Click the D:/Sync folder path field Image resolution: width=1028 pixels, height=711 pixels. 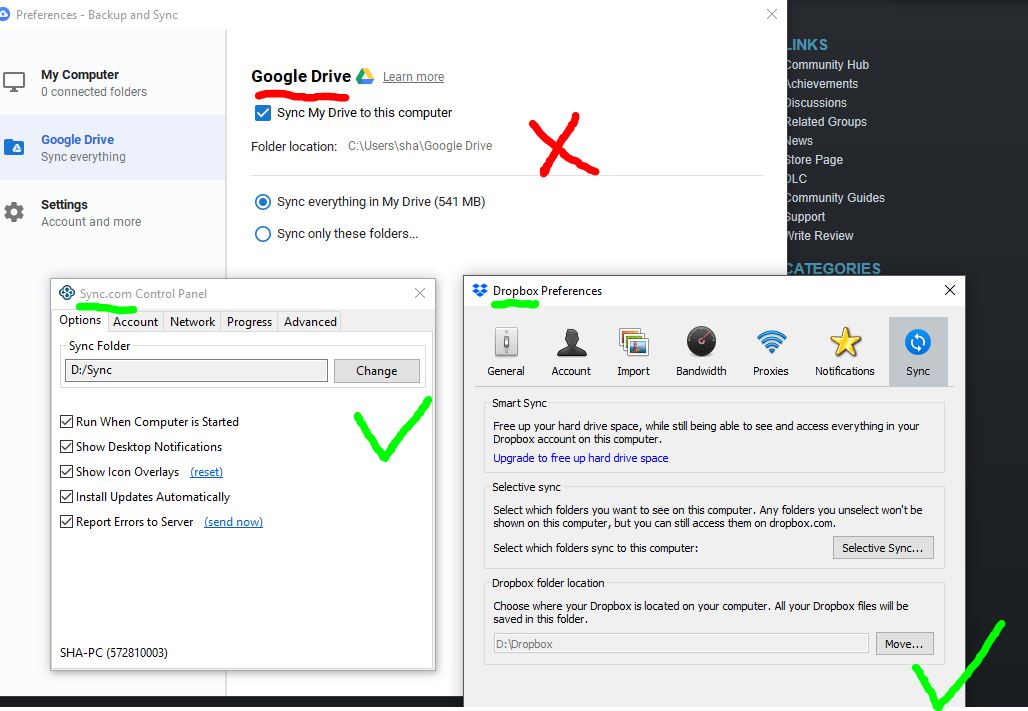coord(195,370)
